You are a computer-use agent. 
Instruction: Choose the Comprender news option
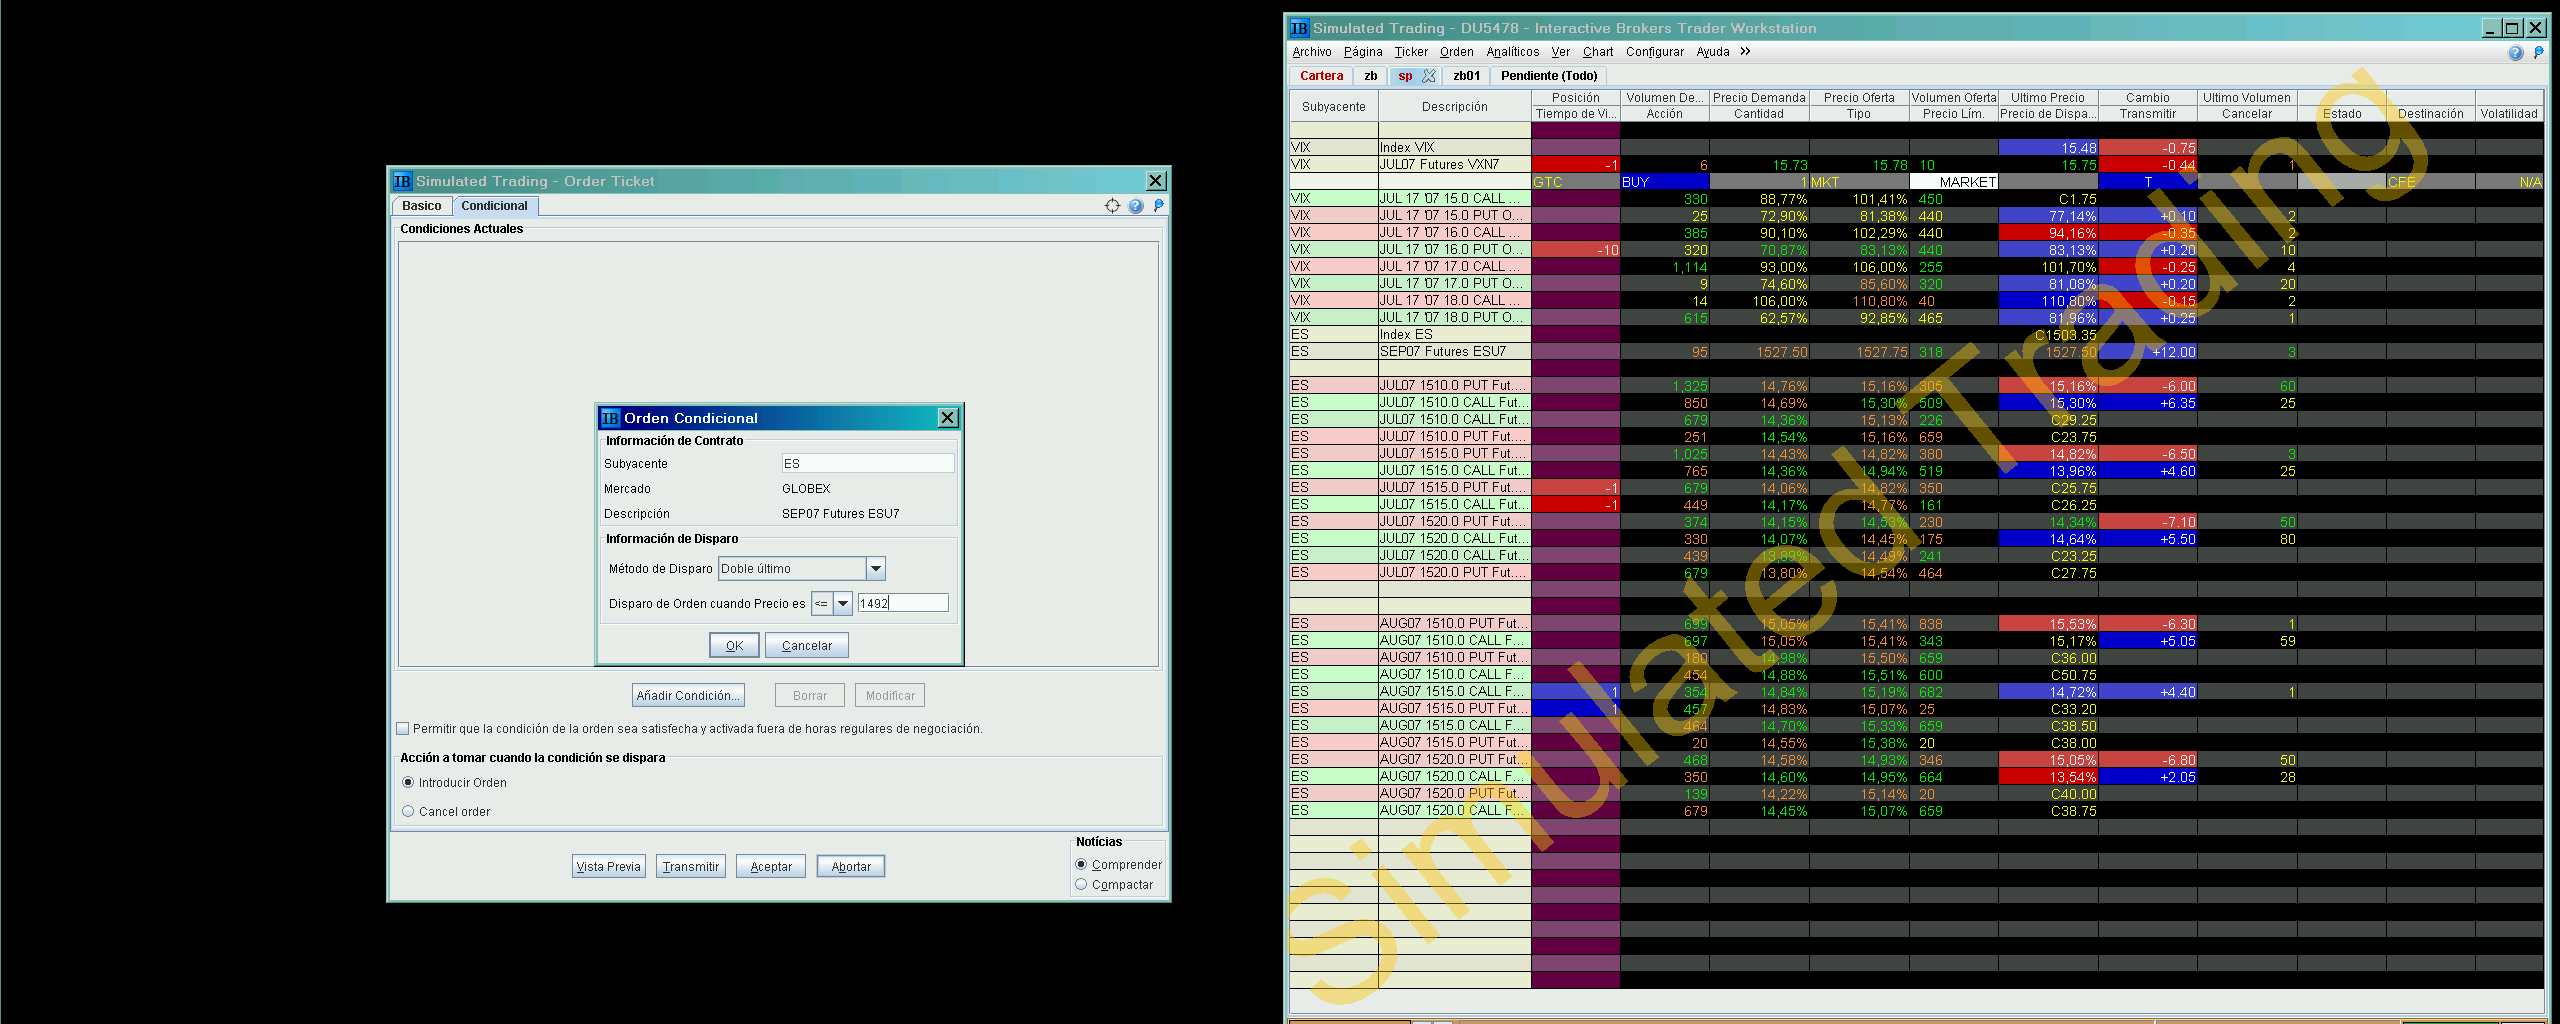pos(1081,865)
